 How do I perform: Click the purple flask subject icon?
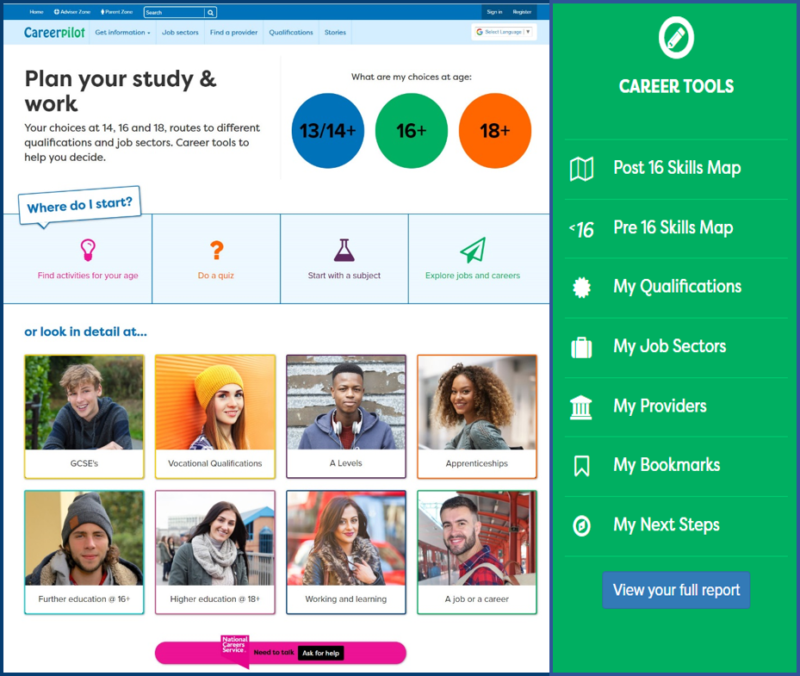pyautogui.click(x=344, y=249)
